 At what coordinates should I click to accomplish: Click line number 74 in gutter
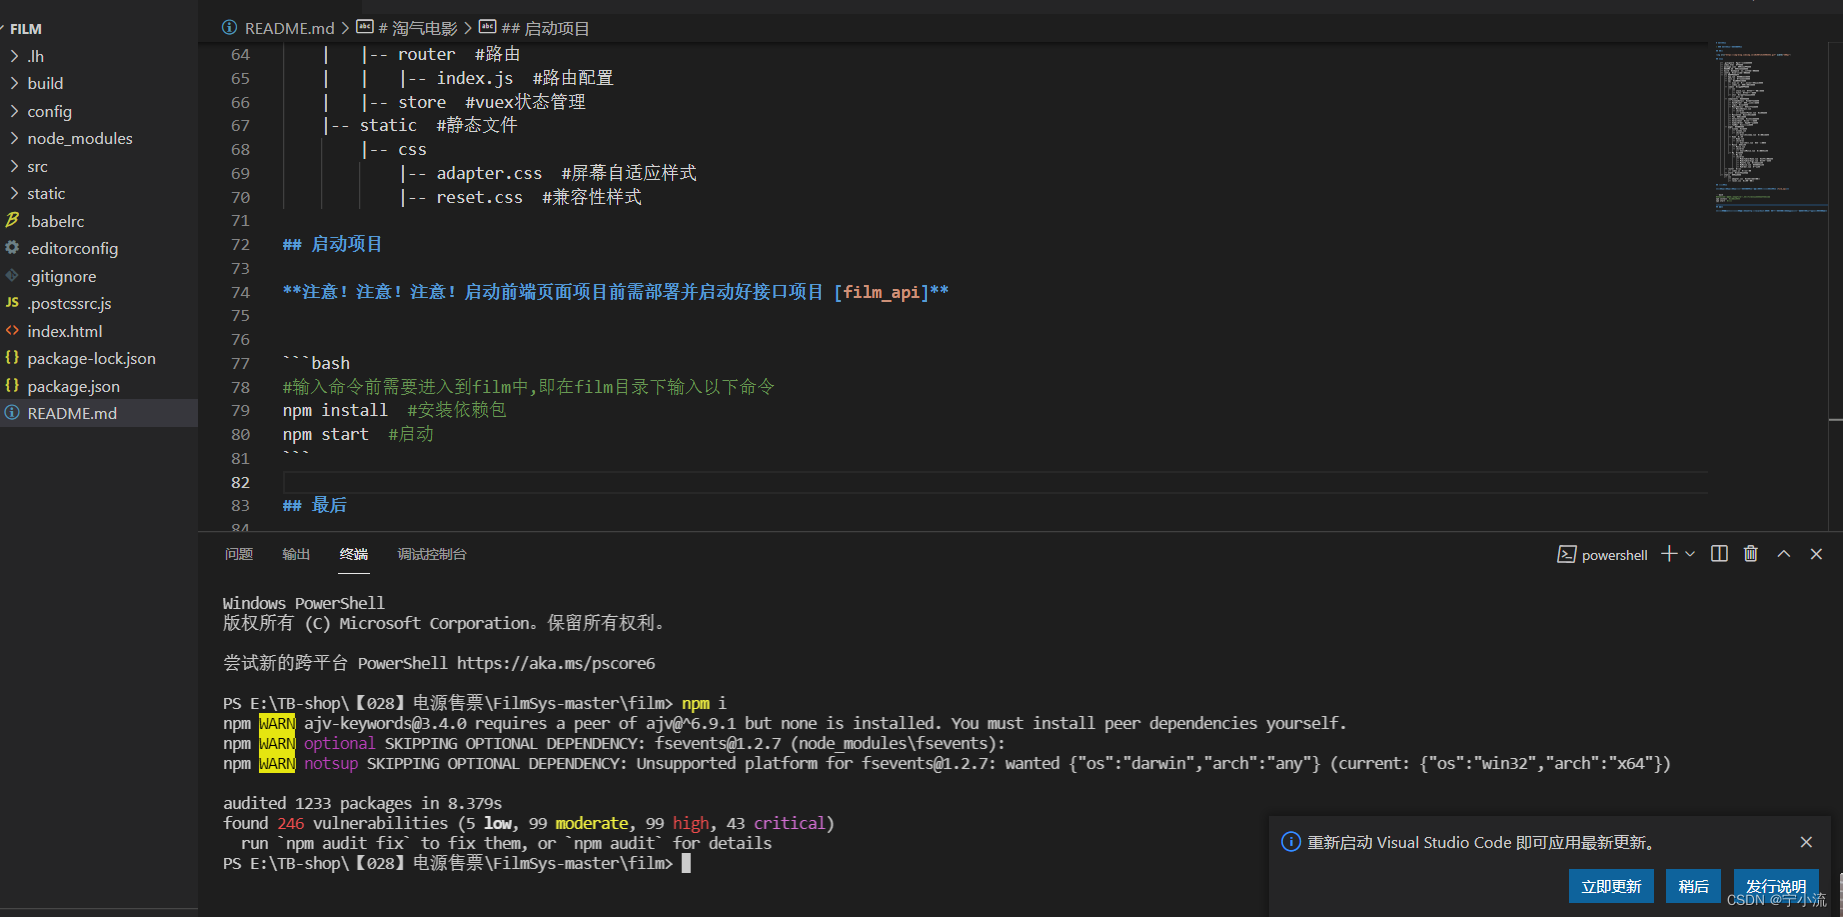tap(240, 292)
